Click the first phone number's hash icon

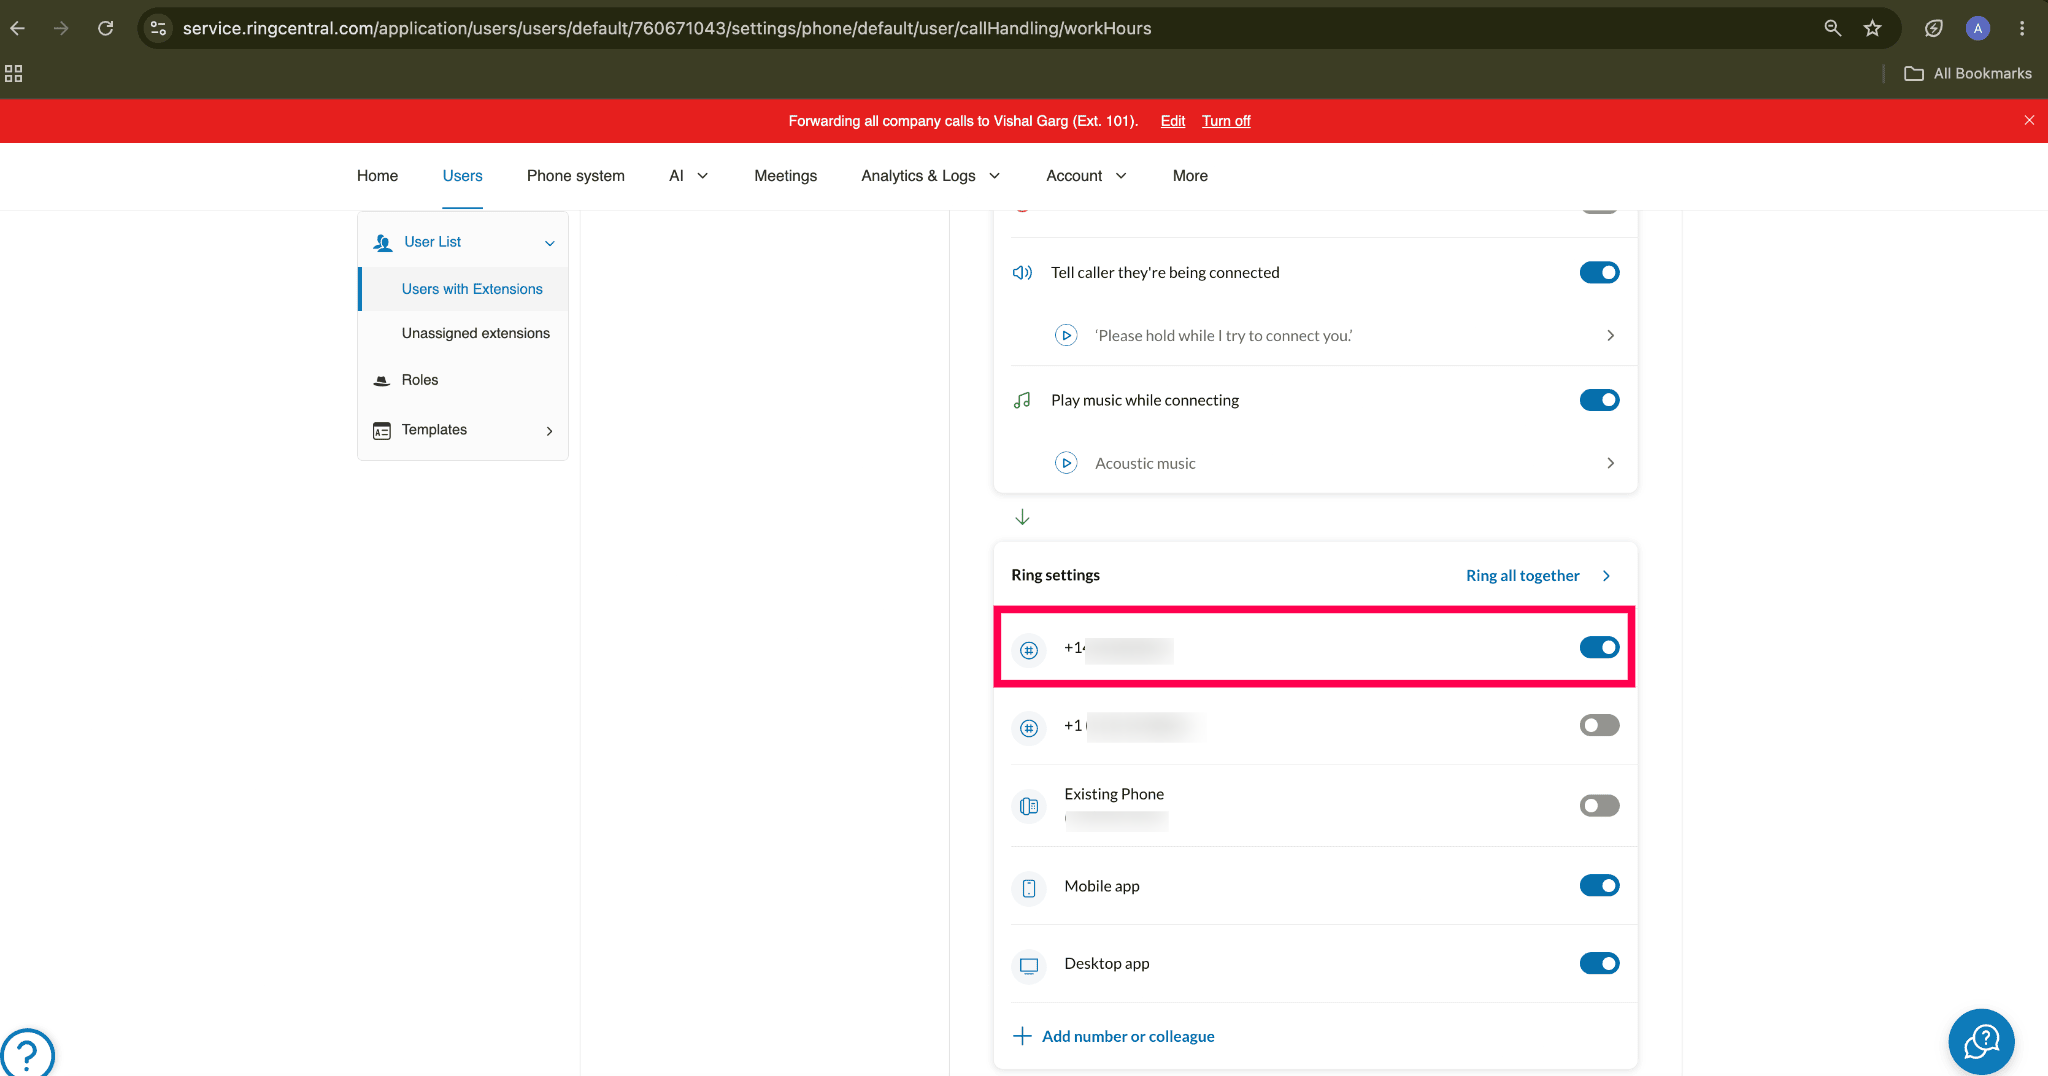pos(1029,651)
